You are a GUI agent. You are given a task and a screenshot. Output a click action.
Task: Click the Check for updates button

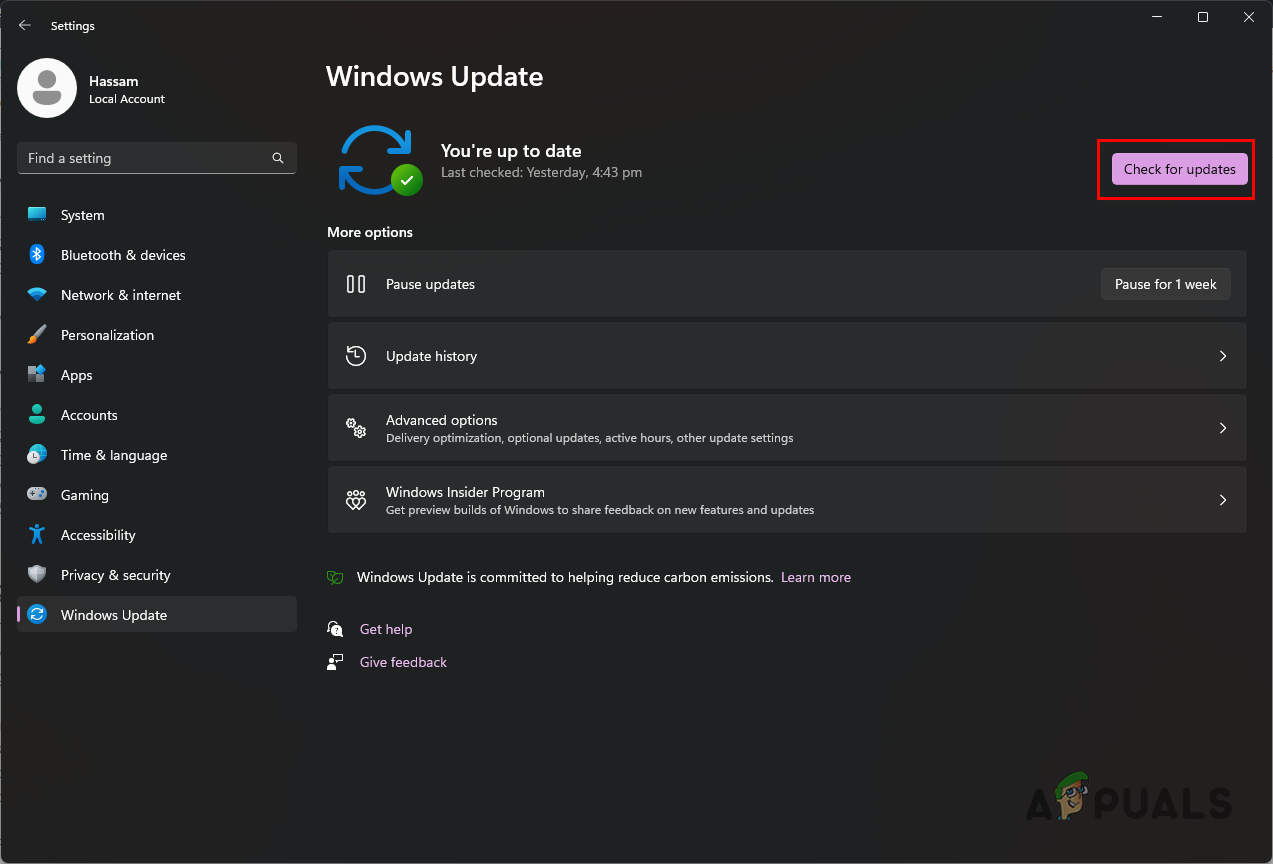pyautogui.click(x=1178, y=169)
